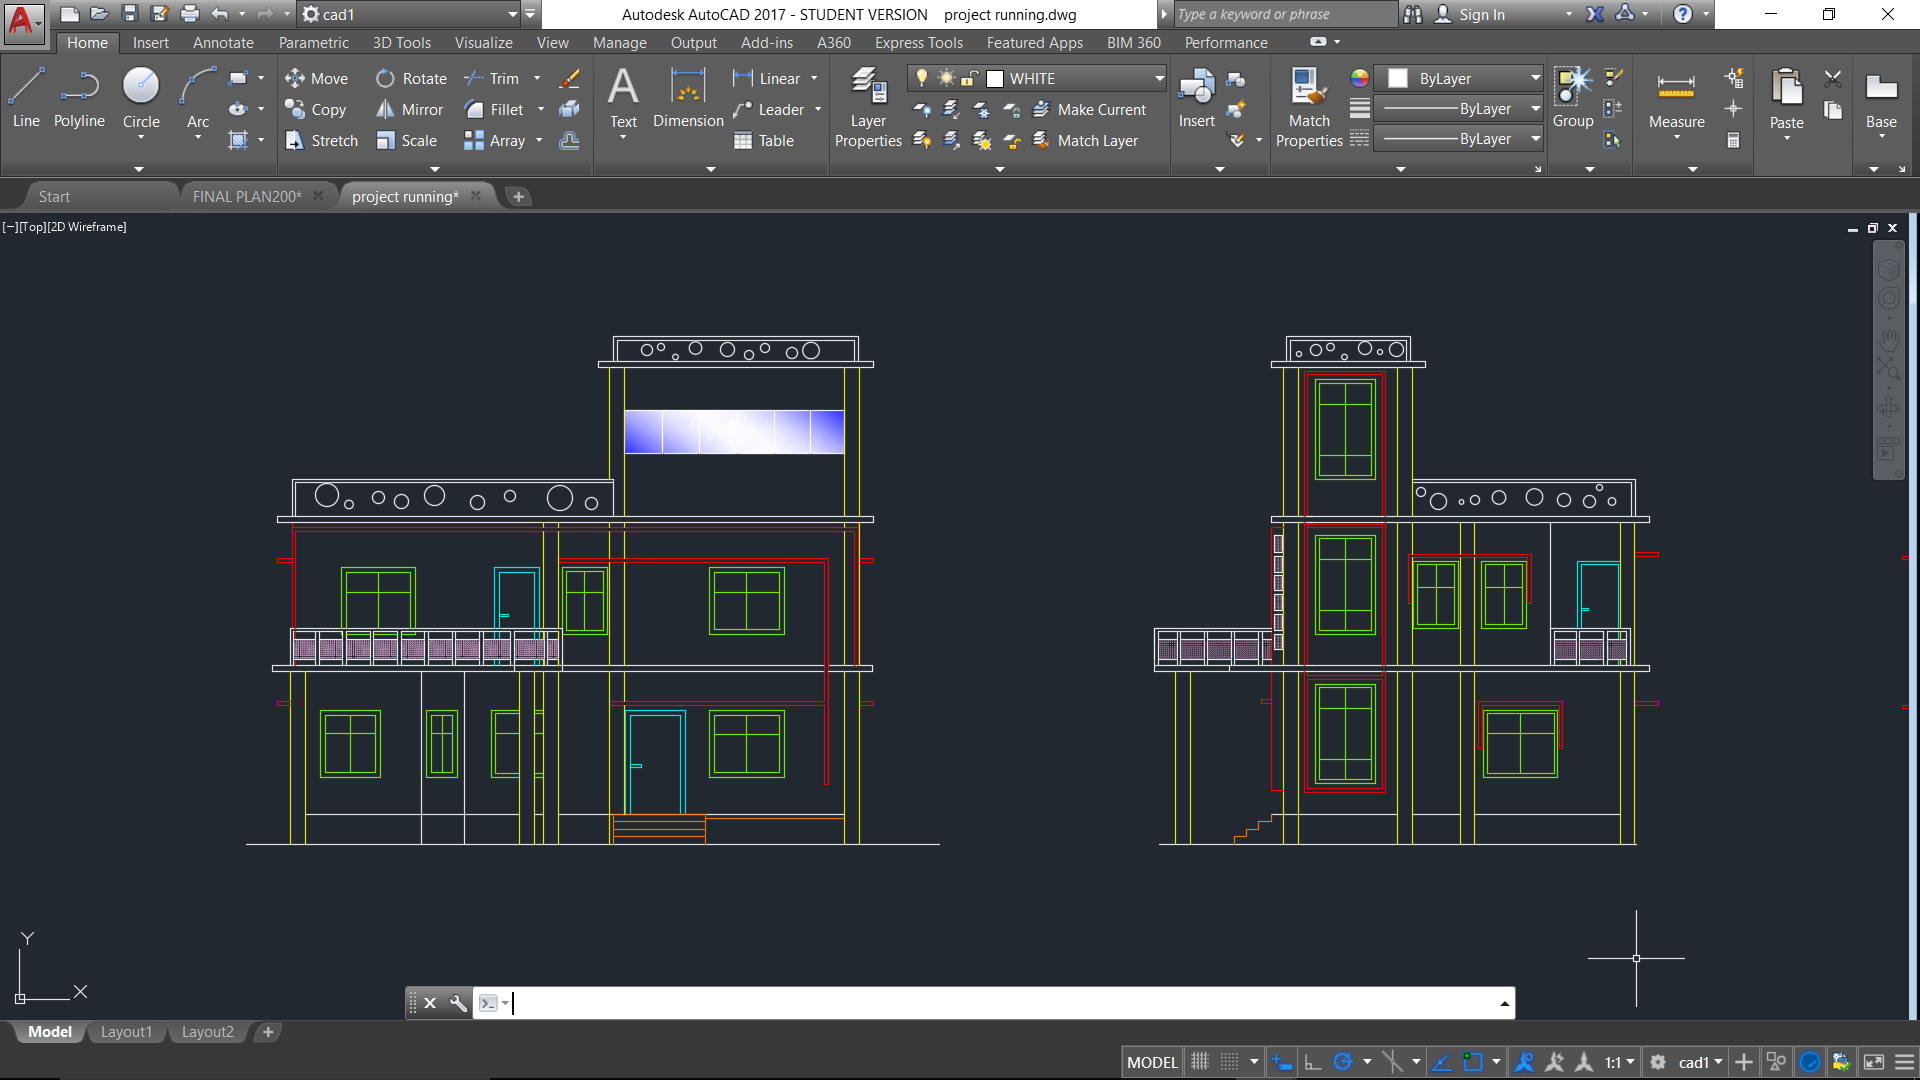The image size is (1920, 1080).
Task: Click the Match Properties icon
Action: tap(1309, 108)
